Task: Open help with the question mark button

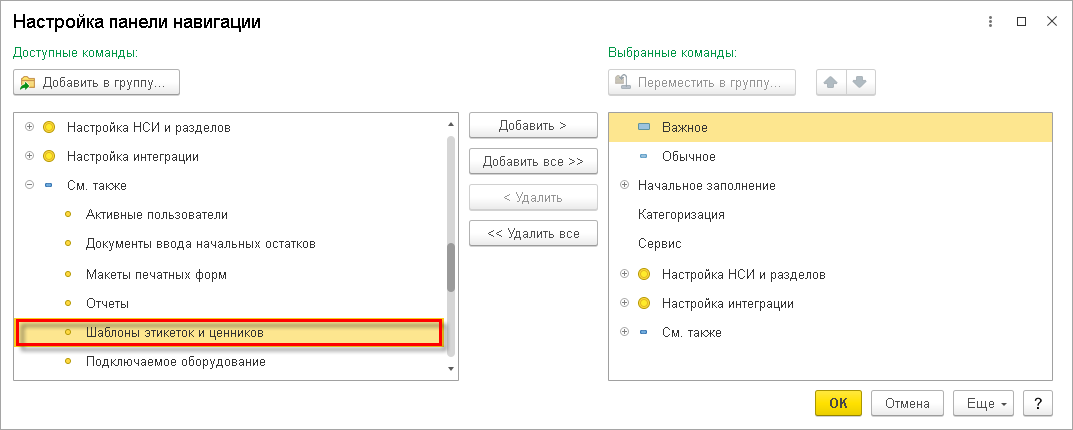Action: pos(1037,403)
